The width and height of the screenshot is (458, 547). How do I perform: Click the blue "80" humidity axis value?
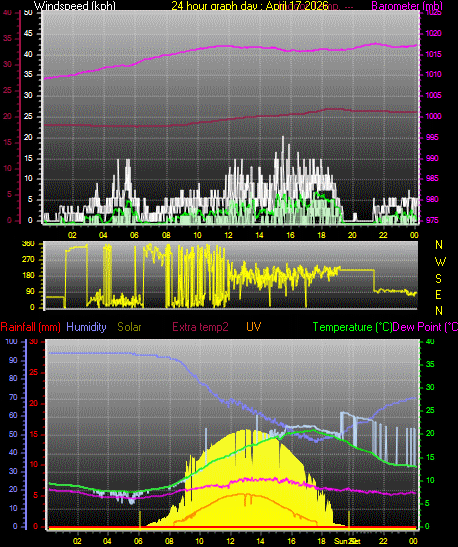[13, 379]
